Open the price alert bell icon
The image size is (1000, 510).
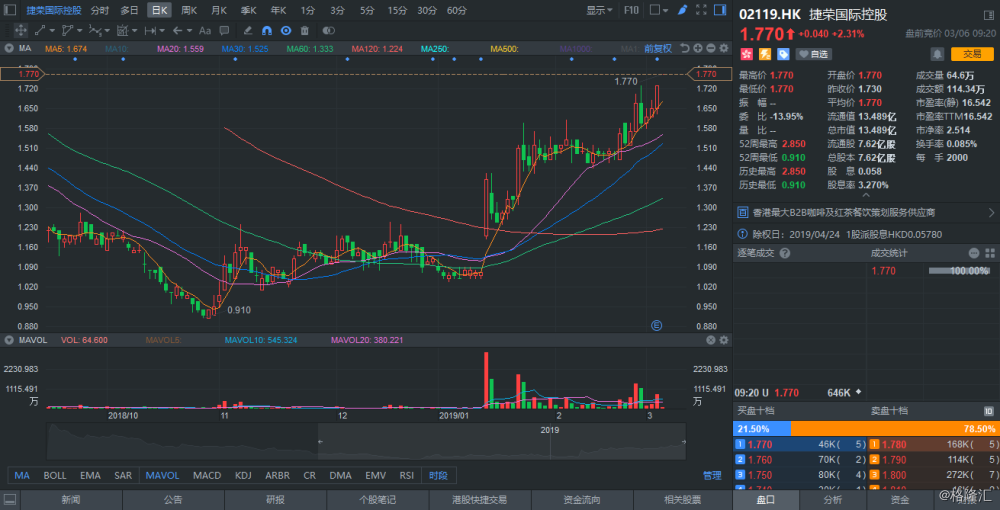935,53
